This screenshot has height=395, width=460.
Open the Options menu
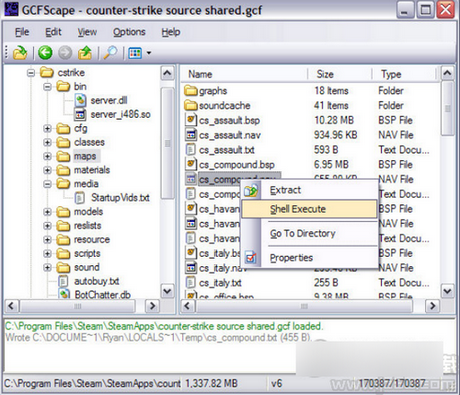[x=129, y=32]
